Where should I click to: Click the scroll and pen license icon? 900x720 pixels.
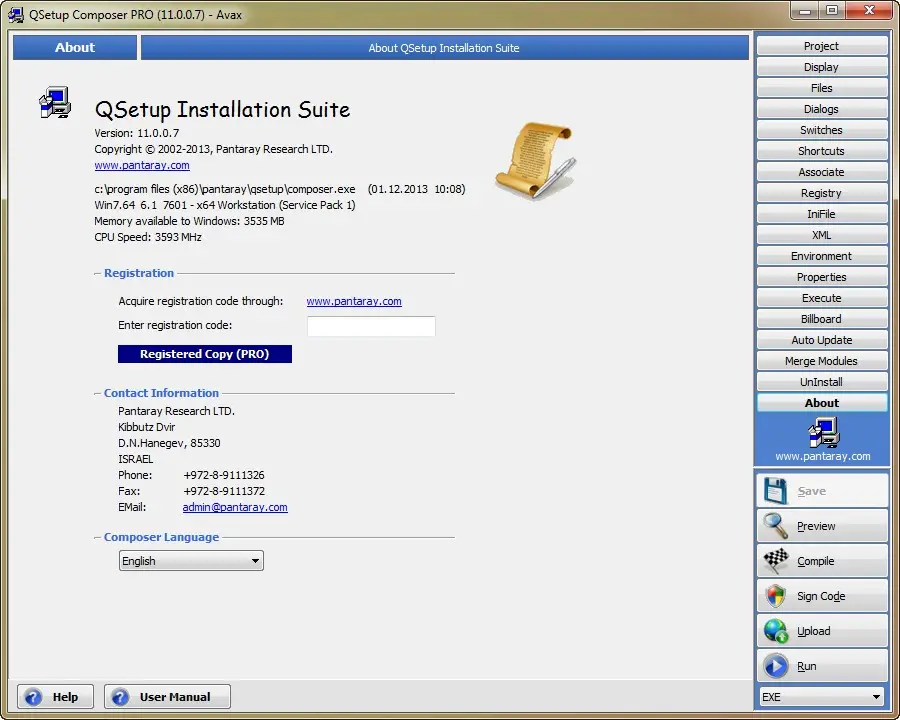536,160
